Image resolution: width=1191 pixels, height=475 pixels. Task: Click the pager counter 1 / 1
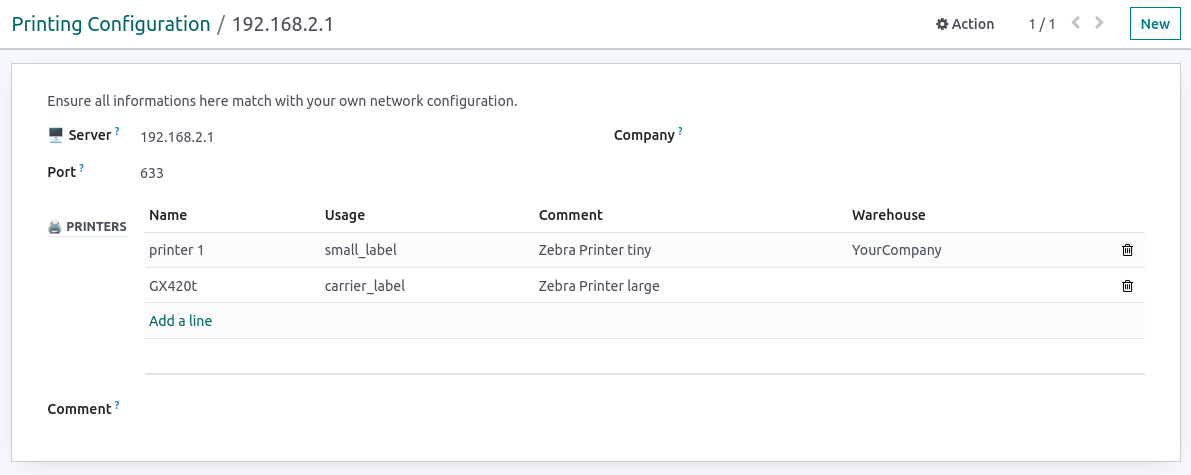pyautogui.click(x=1041, y=24)
